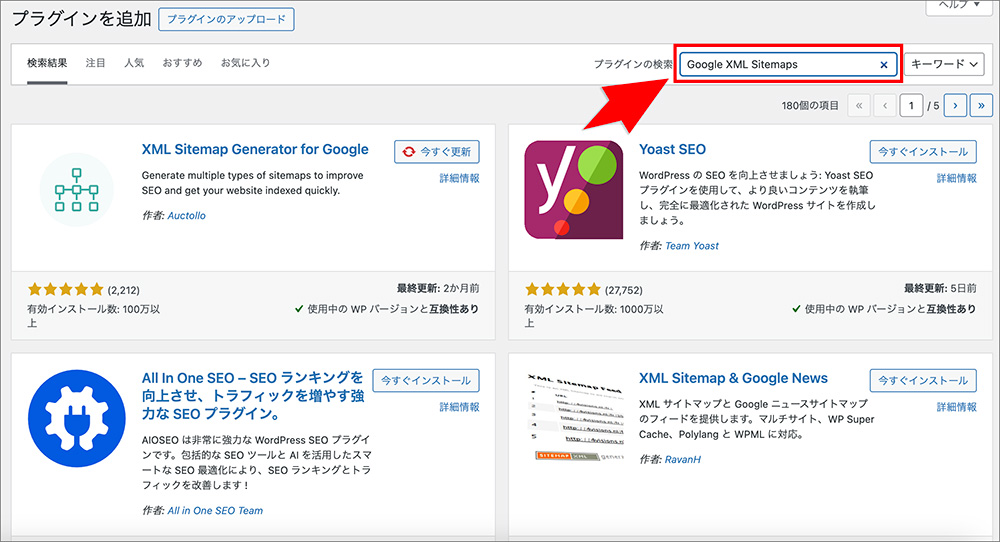Viewport: 1000px width, 542px height.
Task: Visit author Auctollo's link
Action: pyautogui.click(x=186, y=216)
